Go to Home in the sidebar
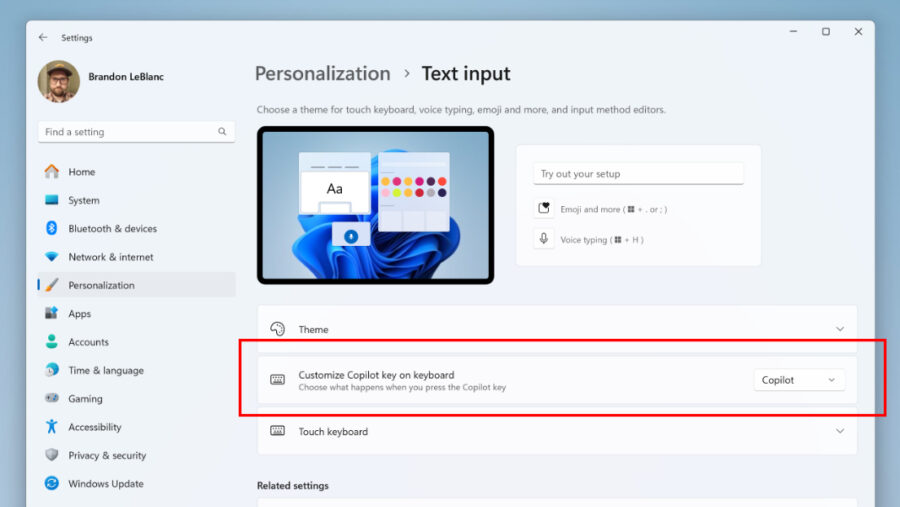This screenshot has width=900, height=507. pos(137,172)
